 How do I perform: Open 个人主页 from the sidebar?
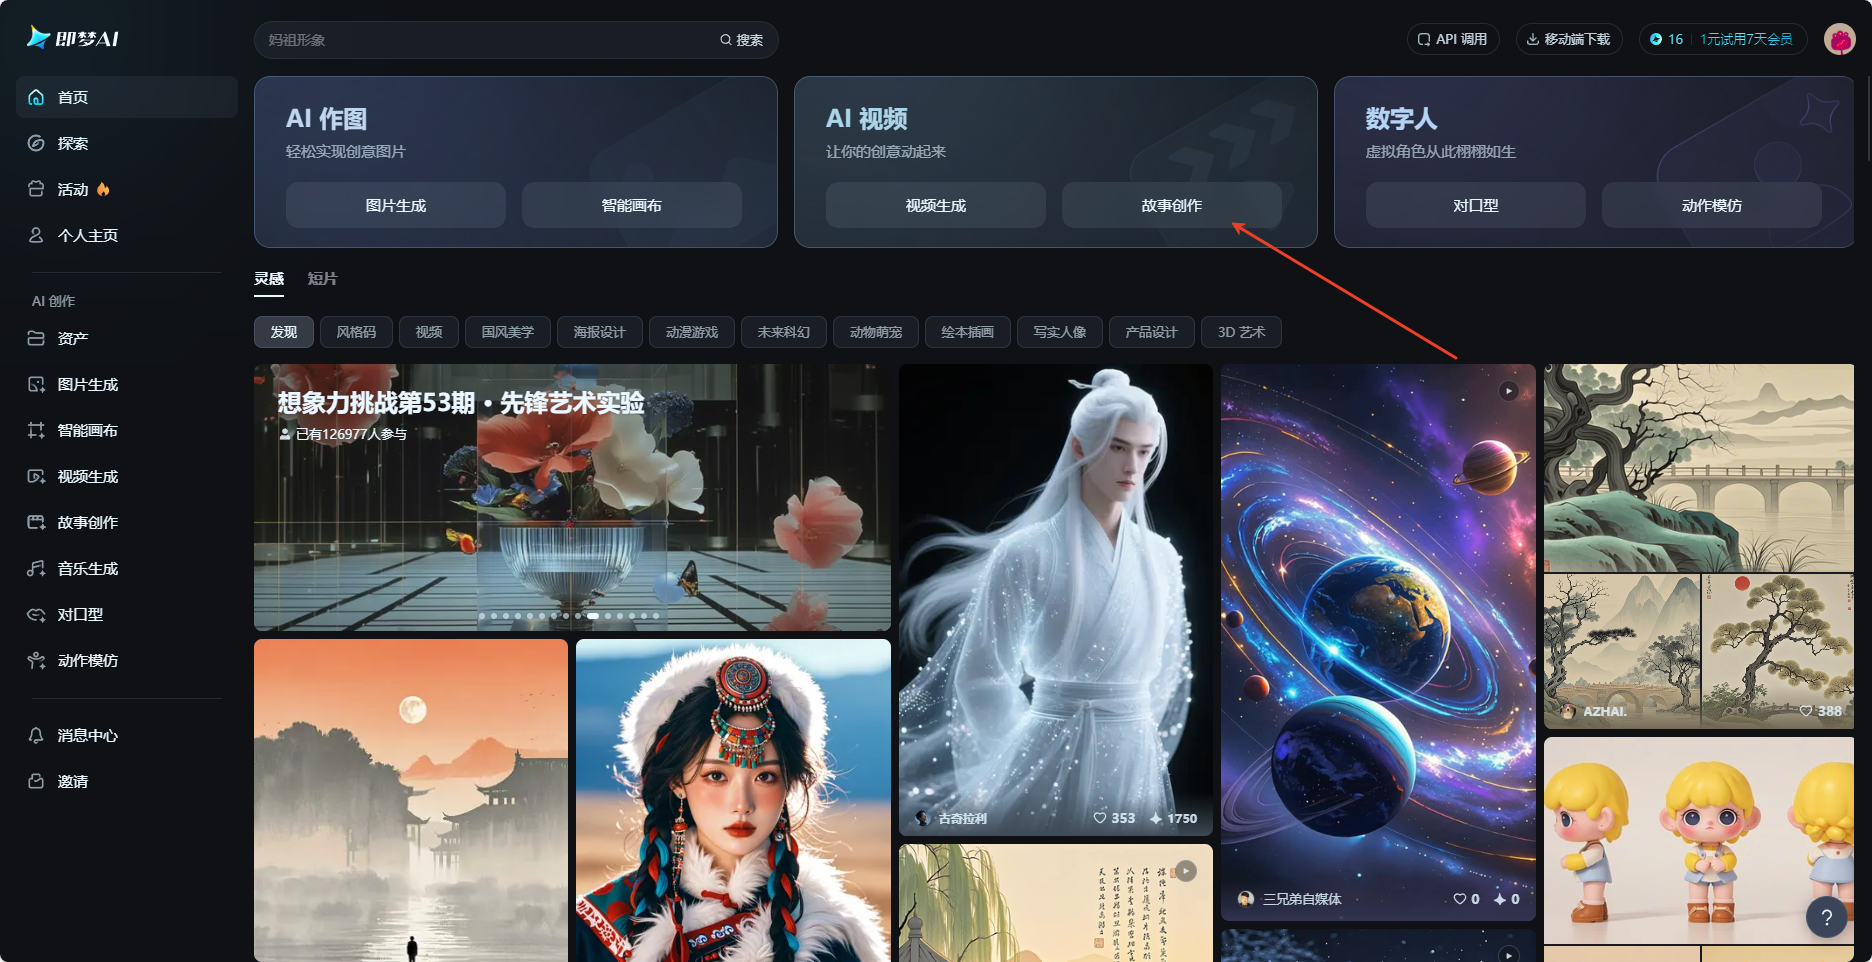pyautogui.click(x=36, y=235)
